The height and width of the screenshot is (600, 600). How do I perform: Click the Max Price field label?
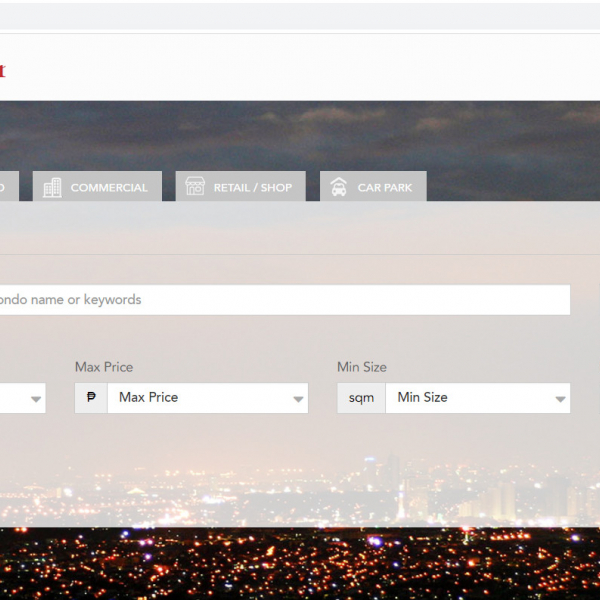(x=104, y=367)
